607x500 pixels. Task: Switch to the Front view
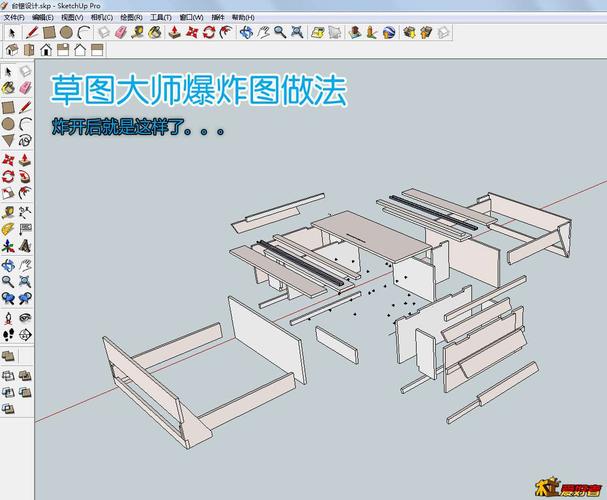[x=46, y=50]
